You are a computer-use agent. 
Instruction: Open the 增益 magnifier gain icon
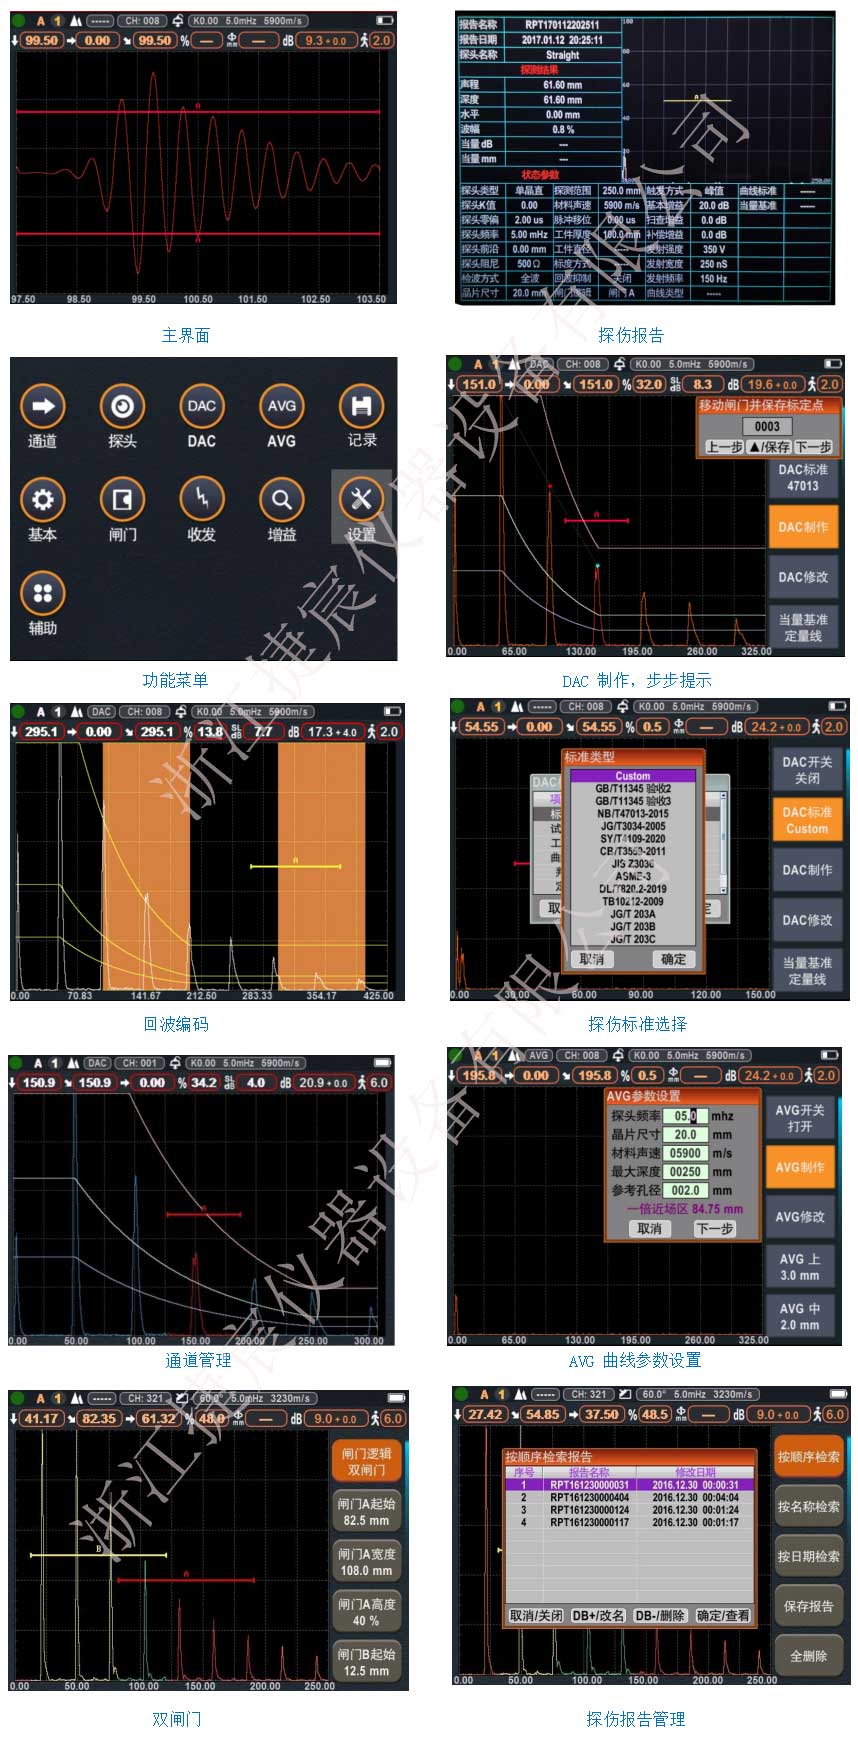pos(281,500)
